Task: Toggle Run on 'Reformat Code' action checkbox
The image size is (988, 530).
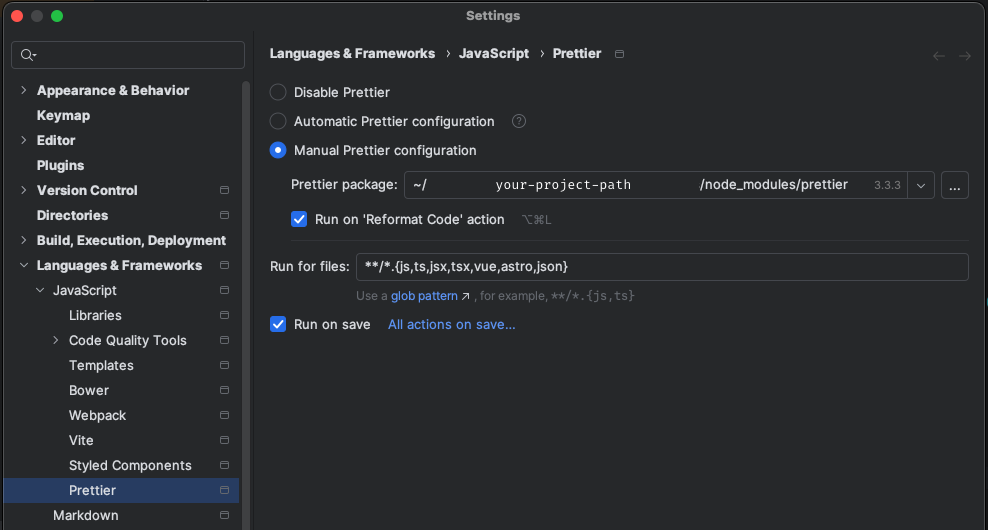Action: (x=299, y=219)
